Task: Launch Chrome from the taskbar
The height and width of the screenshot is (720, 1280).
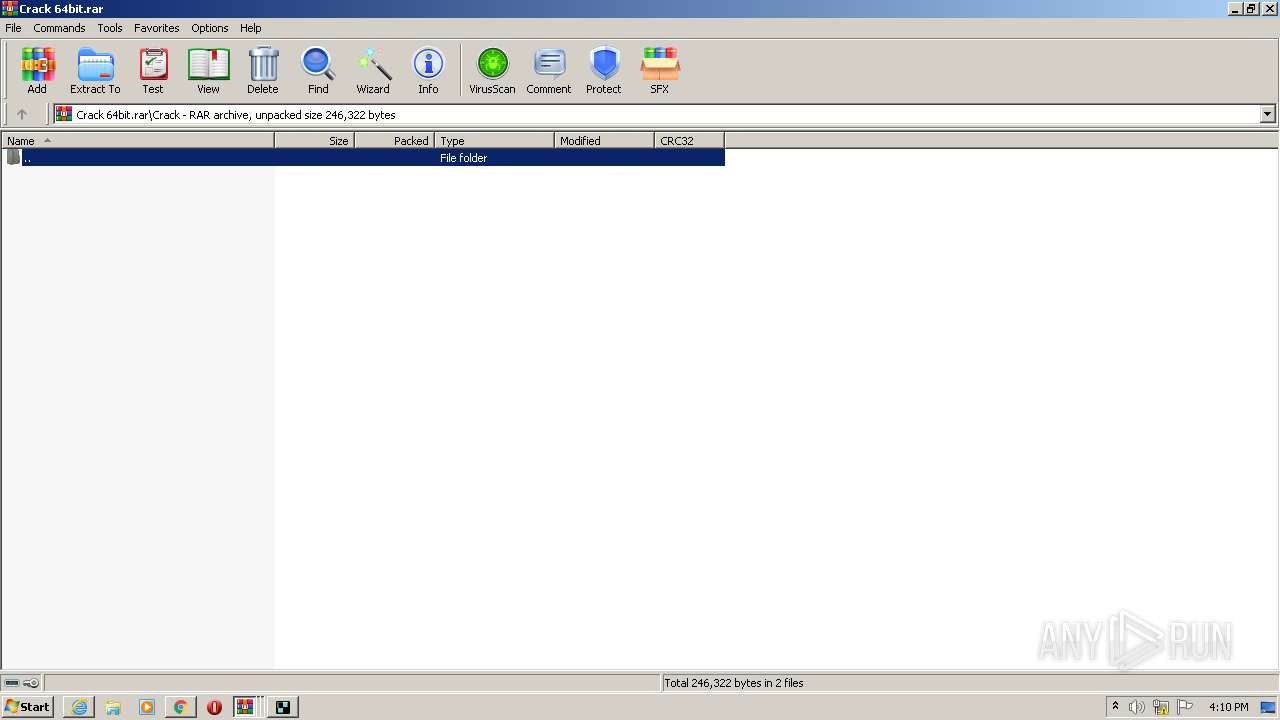Action: click(181, 707)
